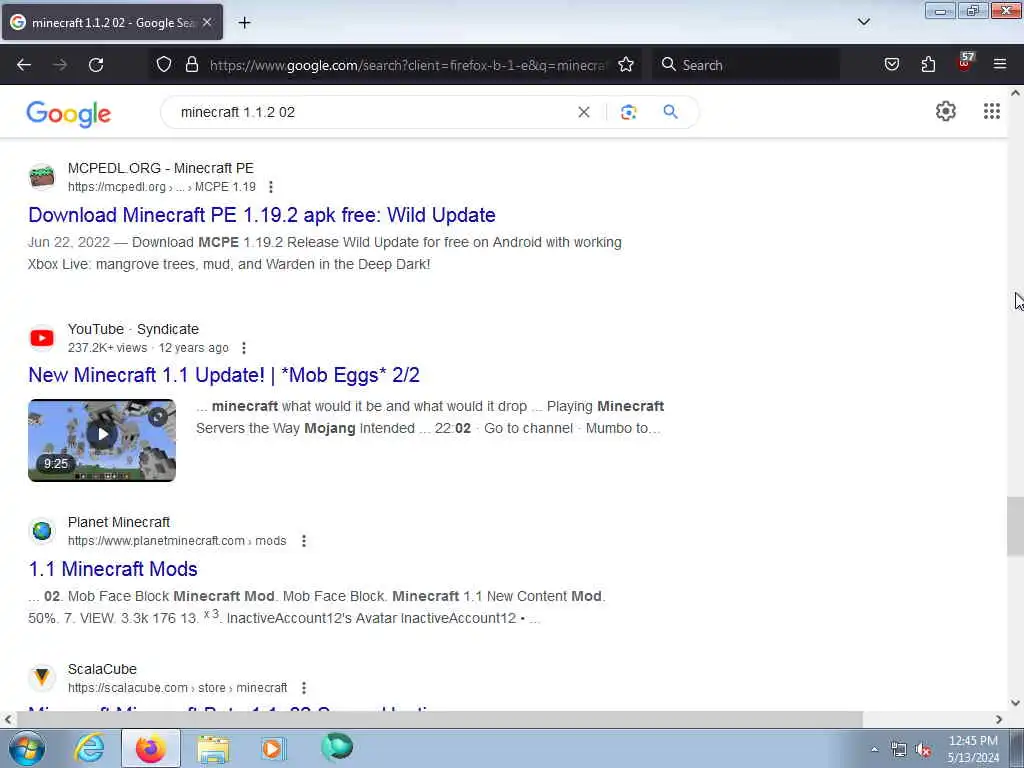Open more options for MCPEDL result
Screen dimensions: 1024x768
[x=270, y=187]
